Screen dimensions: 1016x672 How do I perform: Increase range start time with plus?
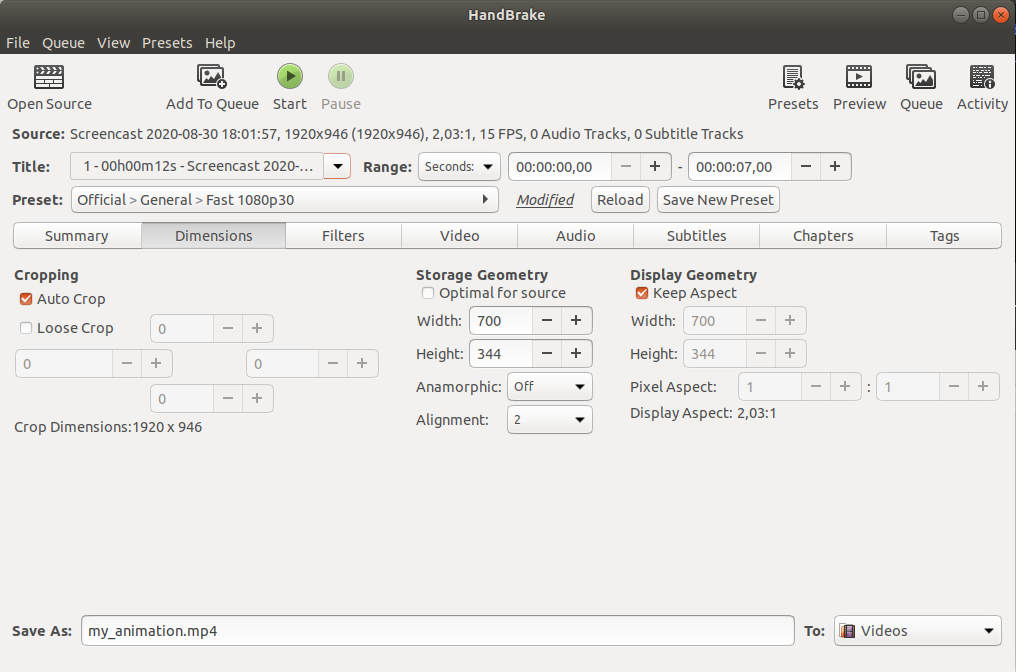point(655,167)
